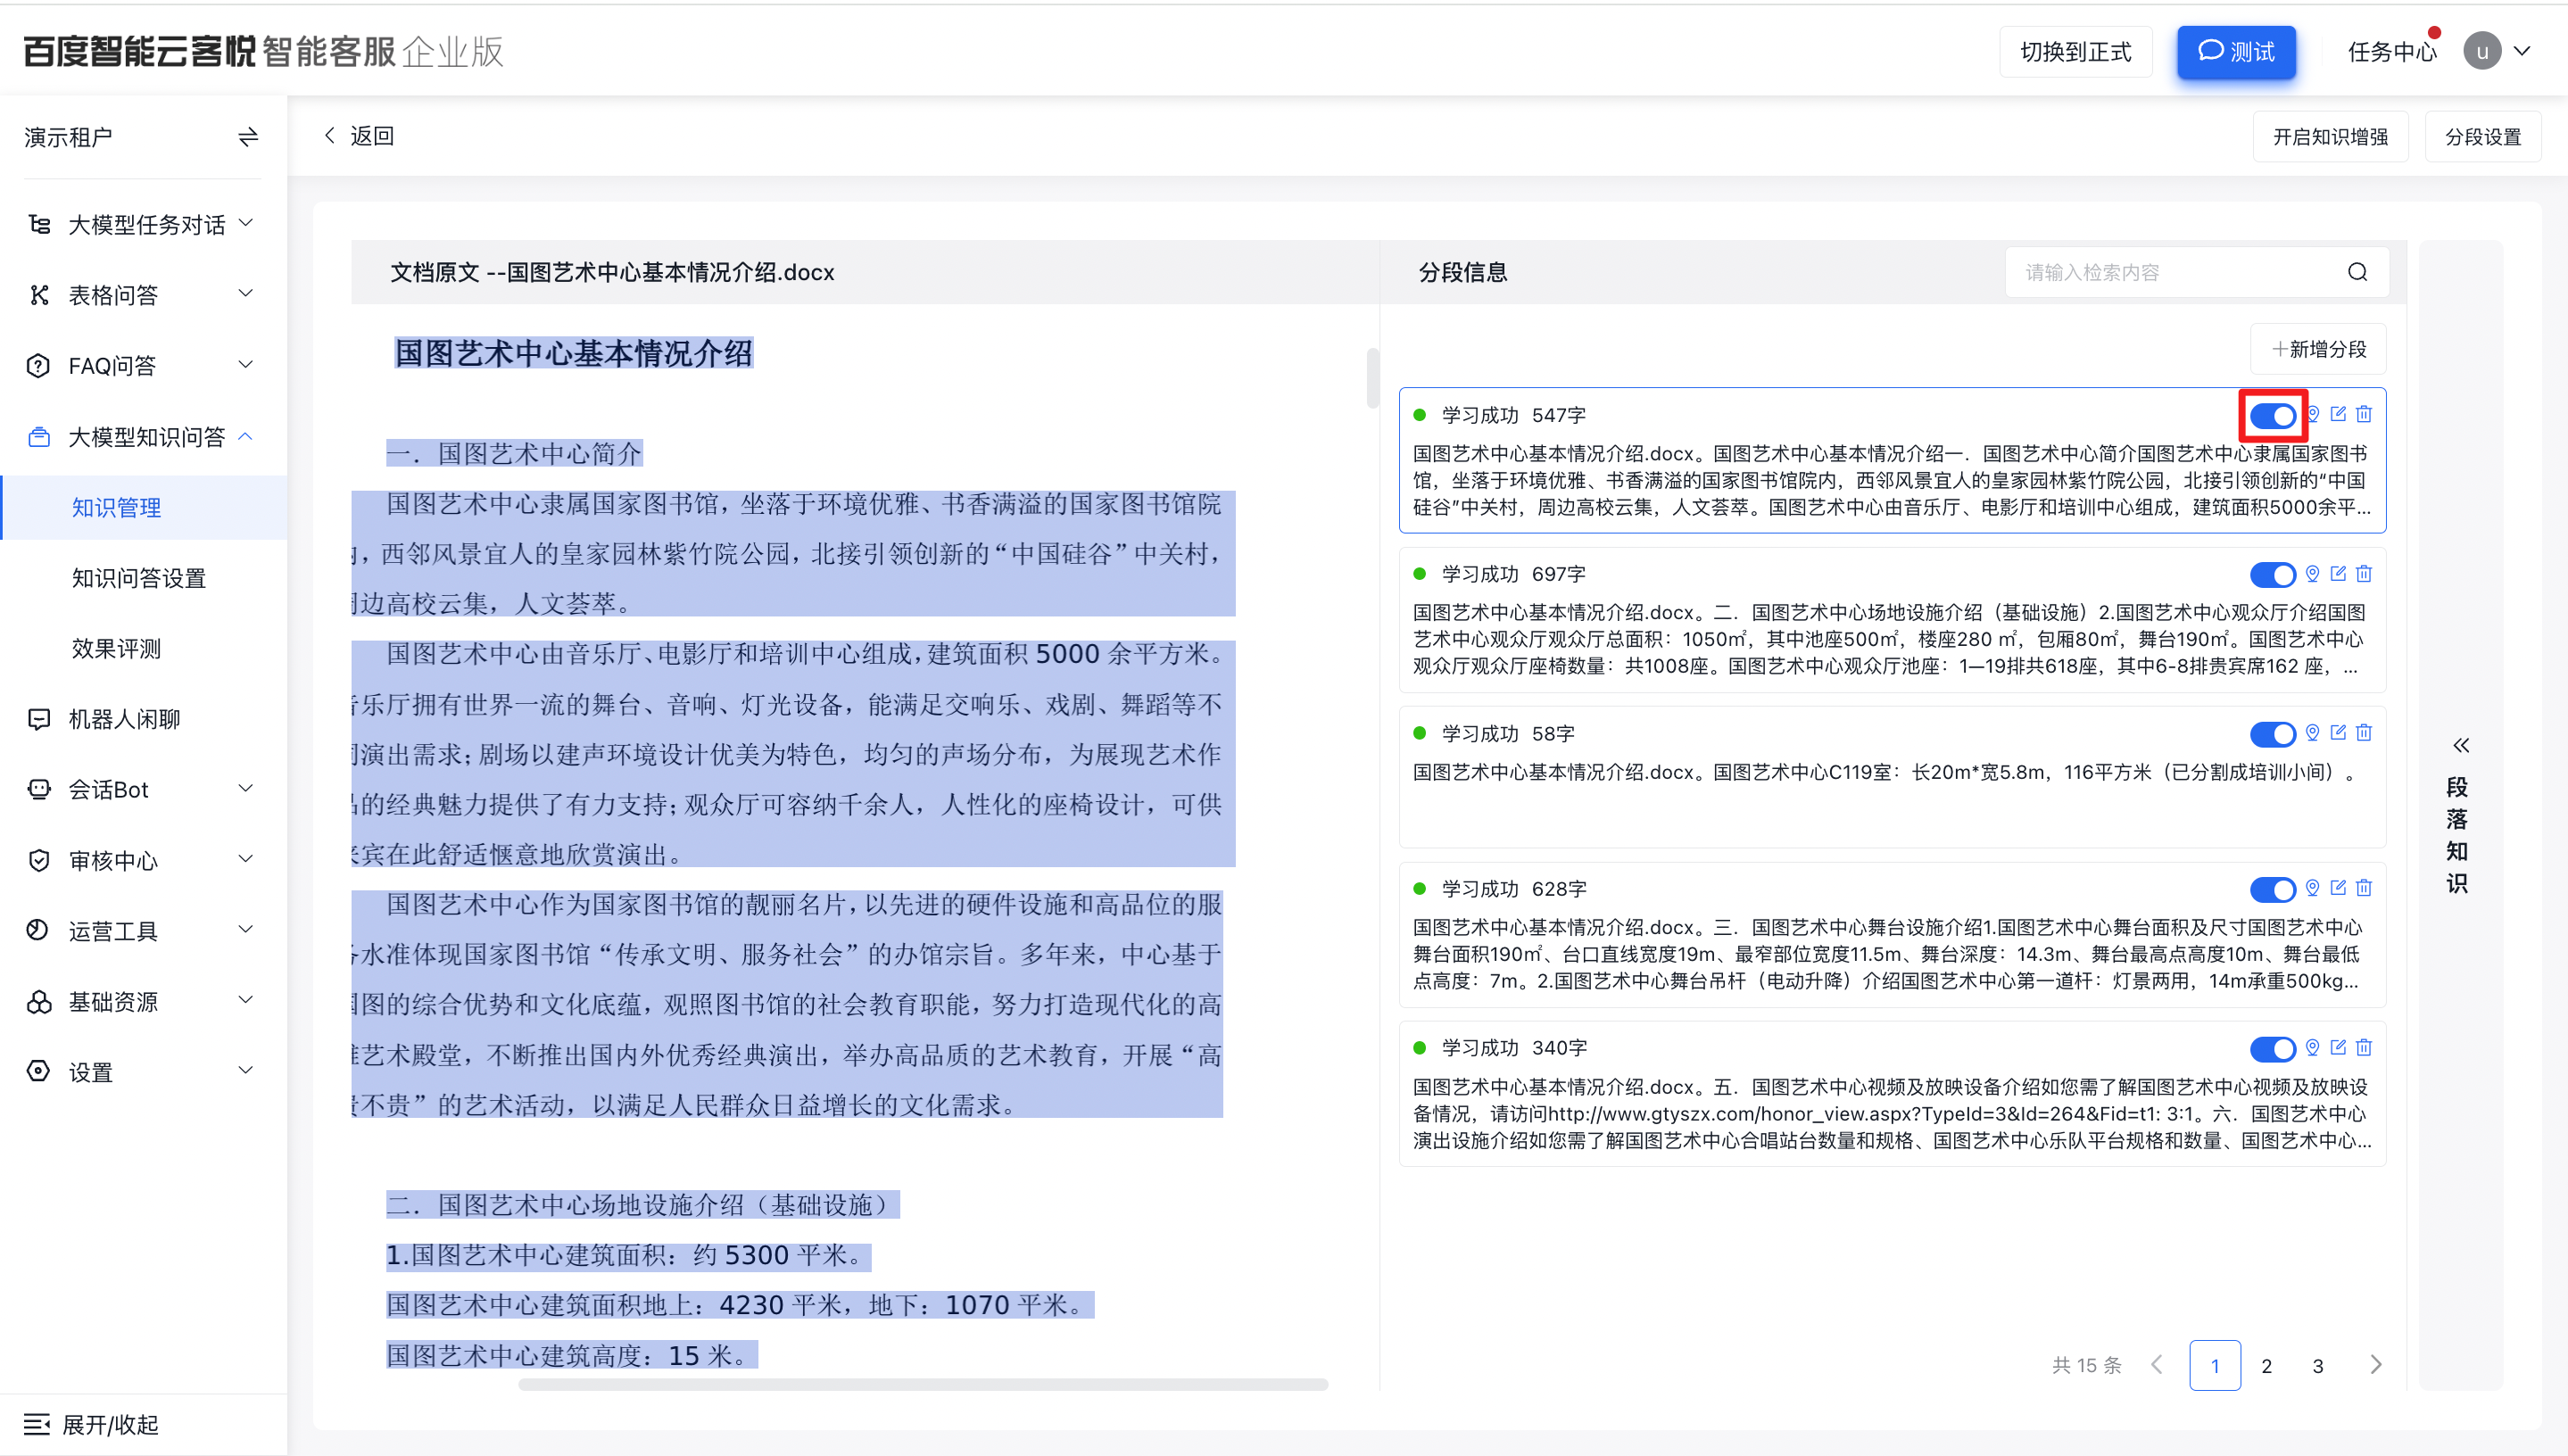
Task: Click 新增分段 button
Action: 2319,349
